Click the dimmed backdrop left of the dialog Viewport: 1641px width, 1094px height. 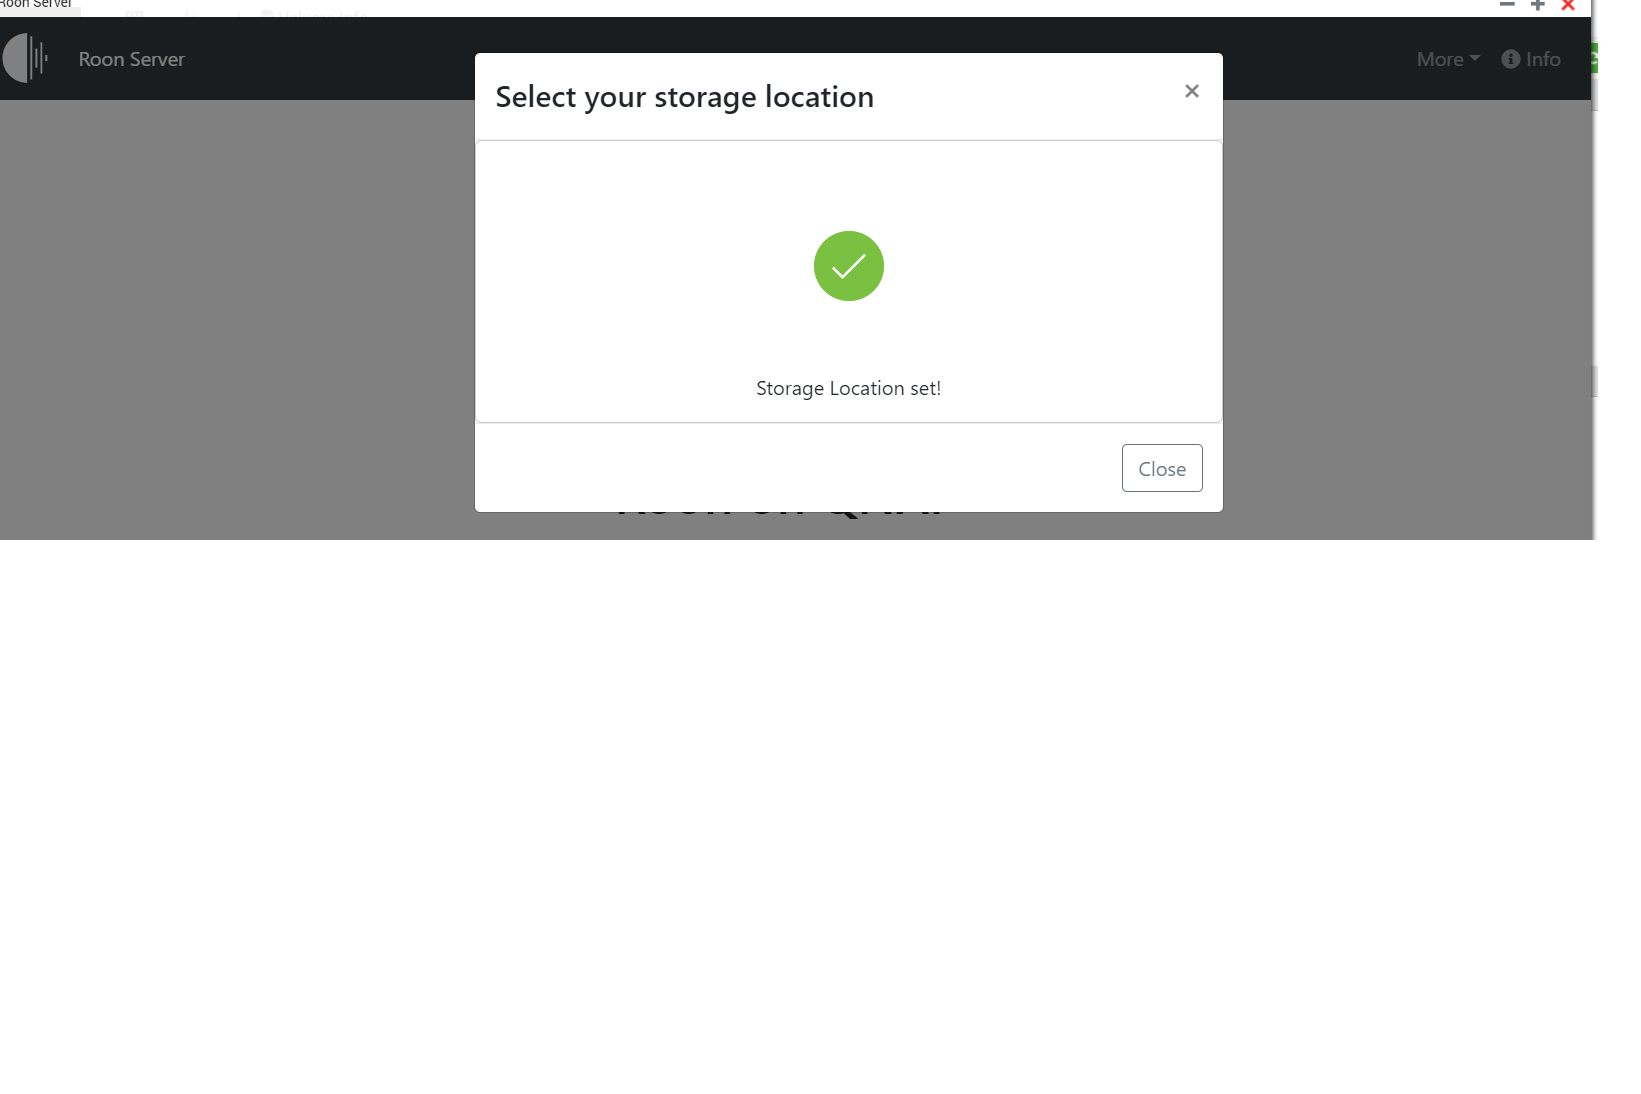[240, 320]
